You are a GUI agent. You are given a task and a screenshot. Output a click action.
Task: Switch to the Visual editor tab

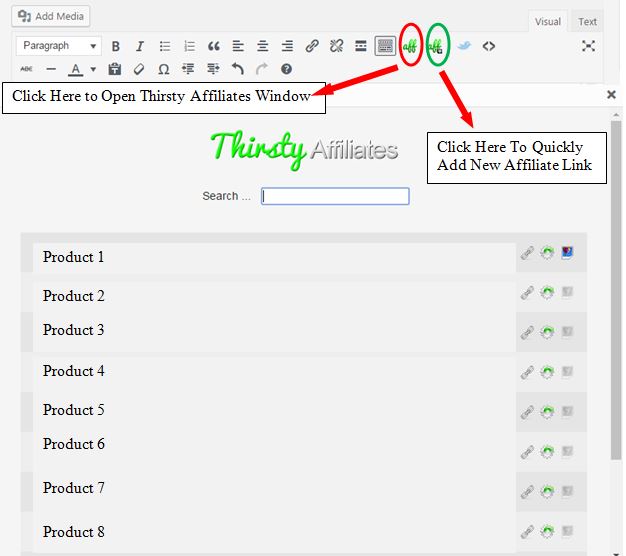[548, 22]
